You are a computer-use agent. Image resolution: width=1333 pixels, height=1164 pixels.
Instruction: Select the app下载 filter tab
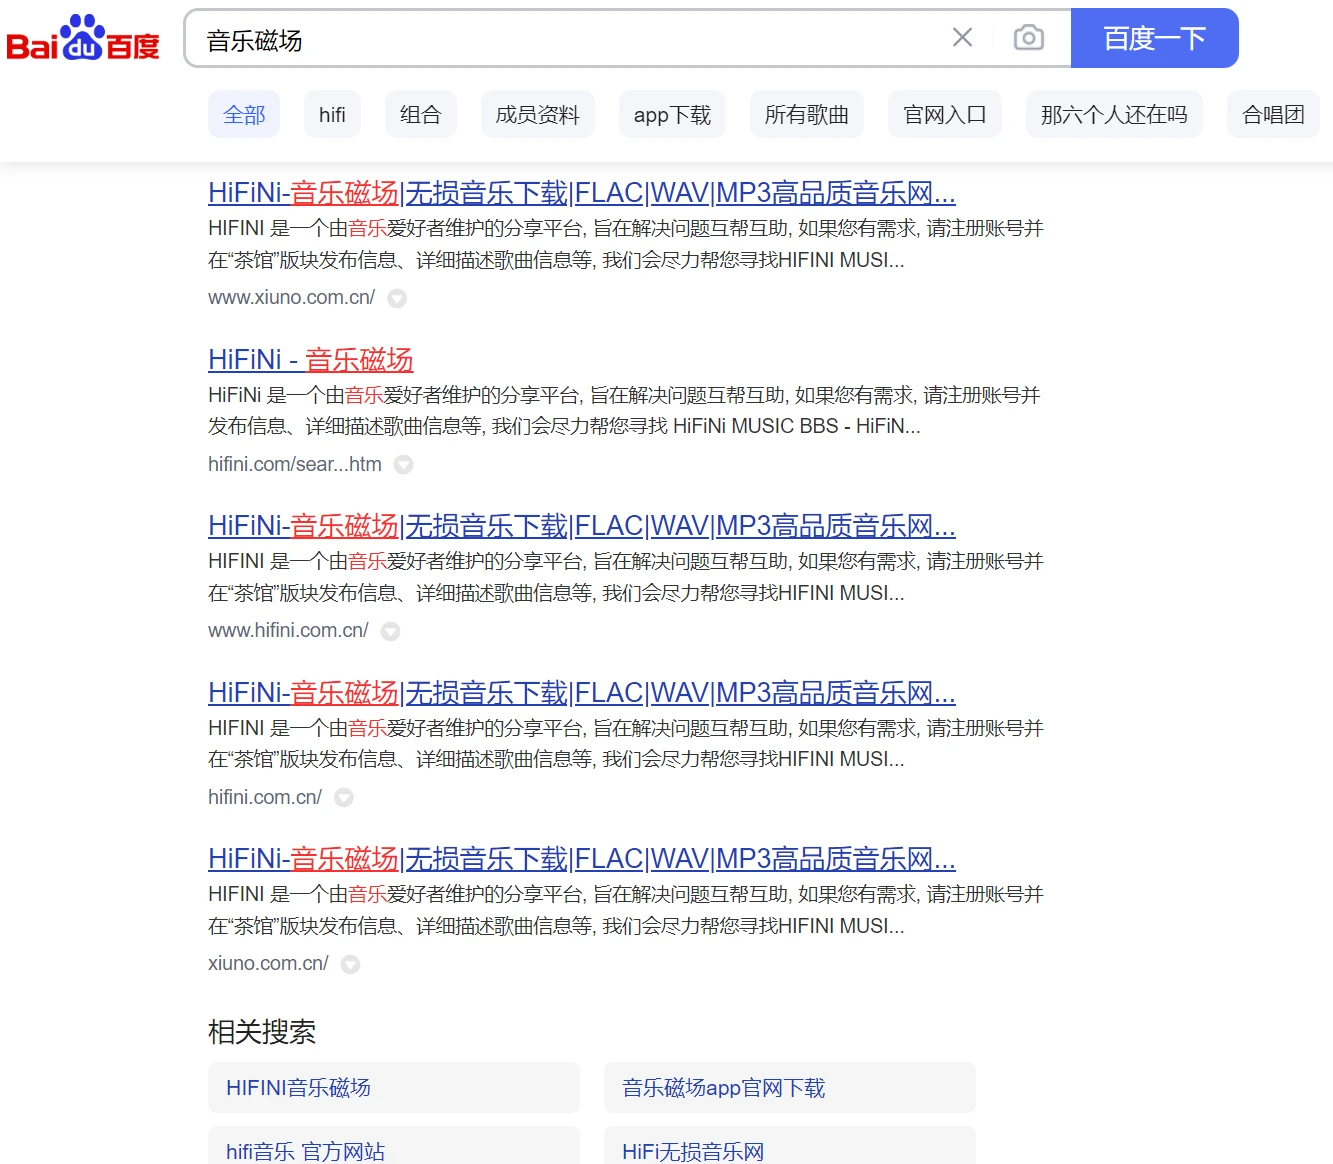[672, 115]
